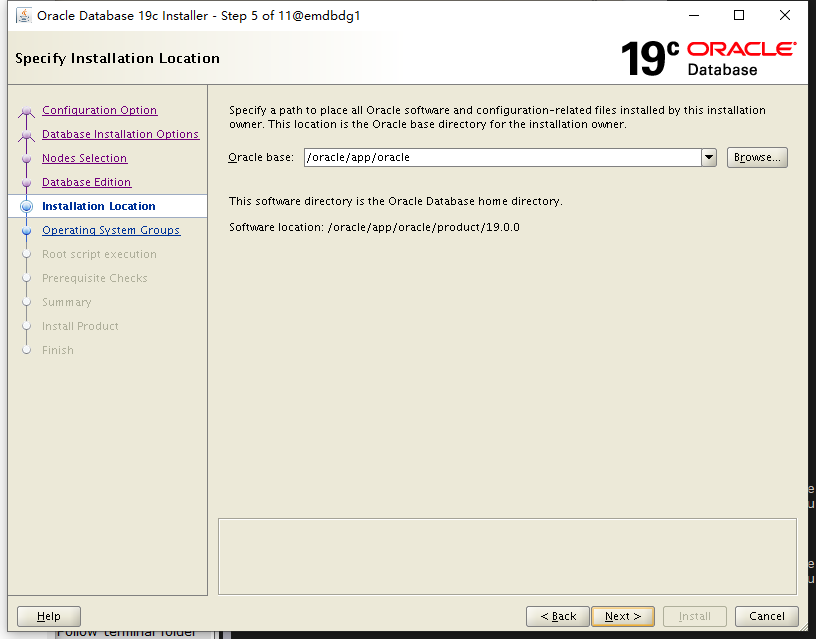
Task: Go back with the < Back button
Action: (x=558, y=616)
